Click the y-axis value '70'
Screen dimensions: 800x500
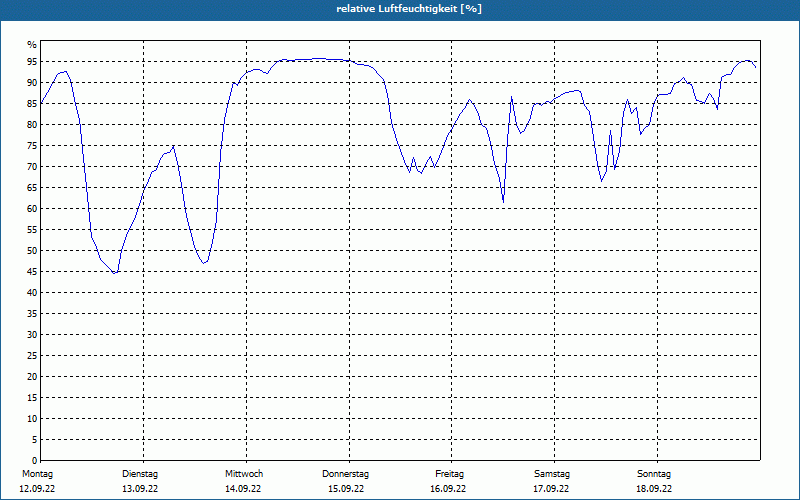point(32,167)
